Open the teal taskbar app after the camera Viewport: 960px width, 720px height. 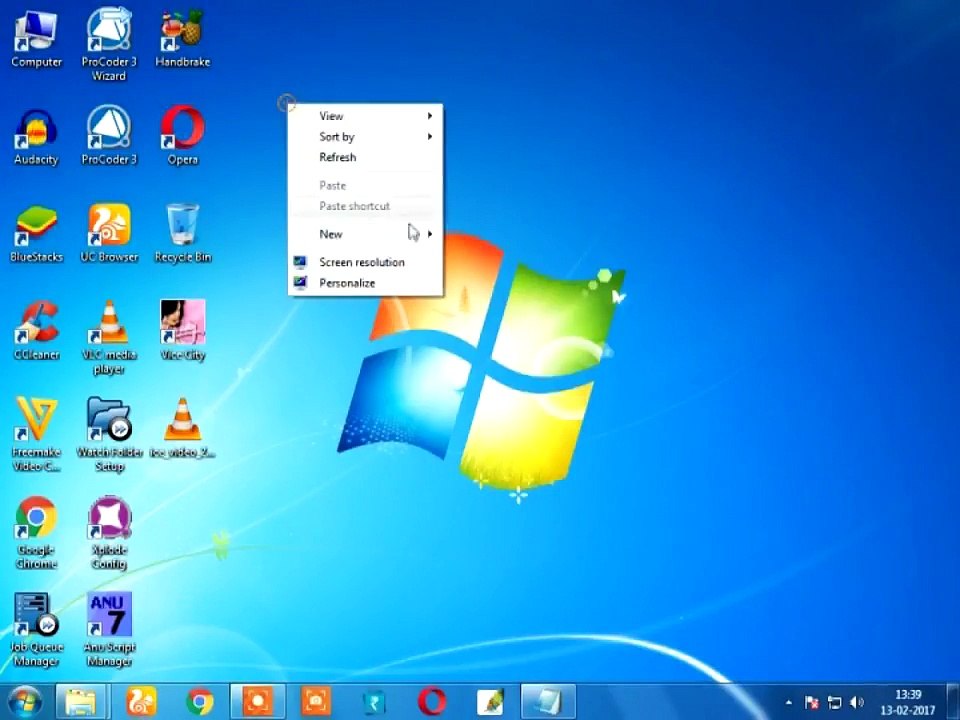[x=373, y=702]
